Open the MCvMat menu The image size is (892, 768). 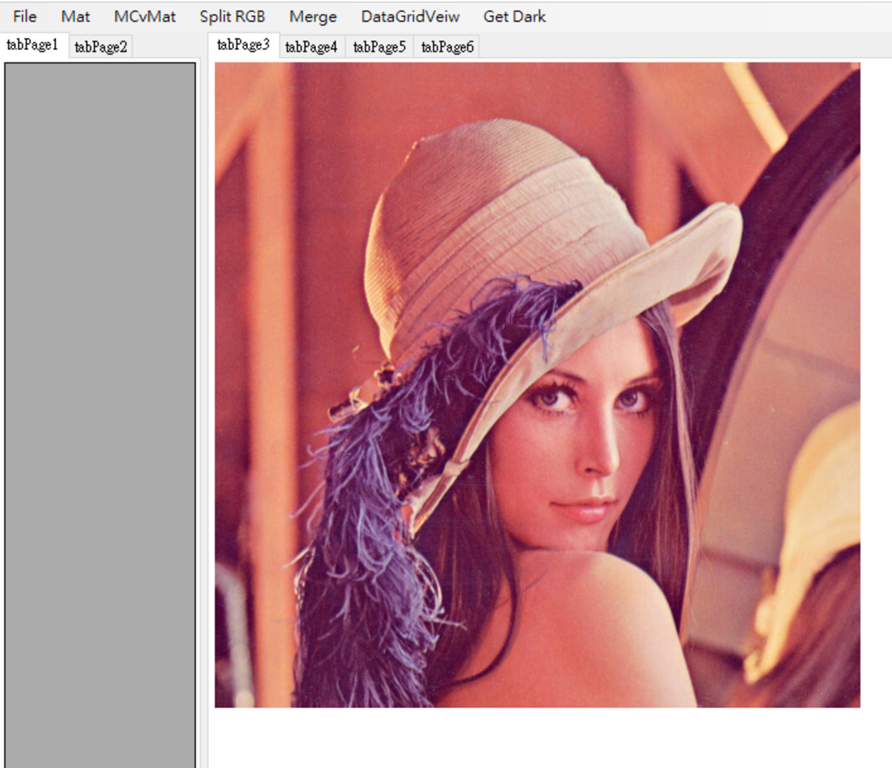coord(144,16)
